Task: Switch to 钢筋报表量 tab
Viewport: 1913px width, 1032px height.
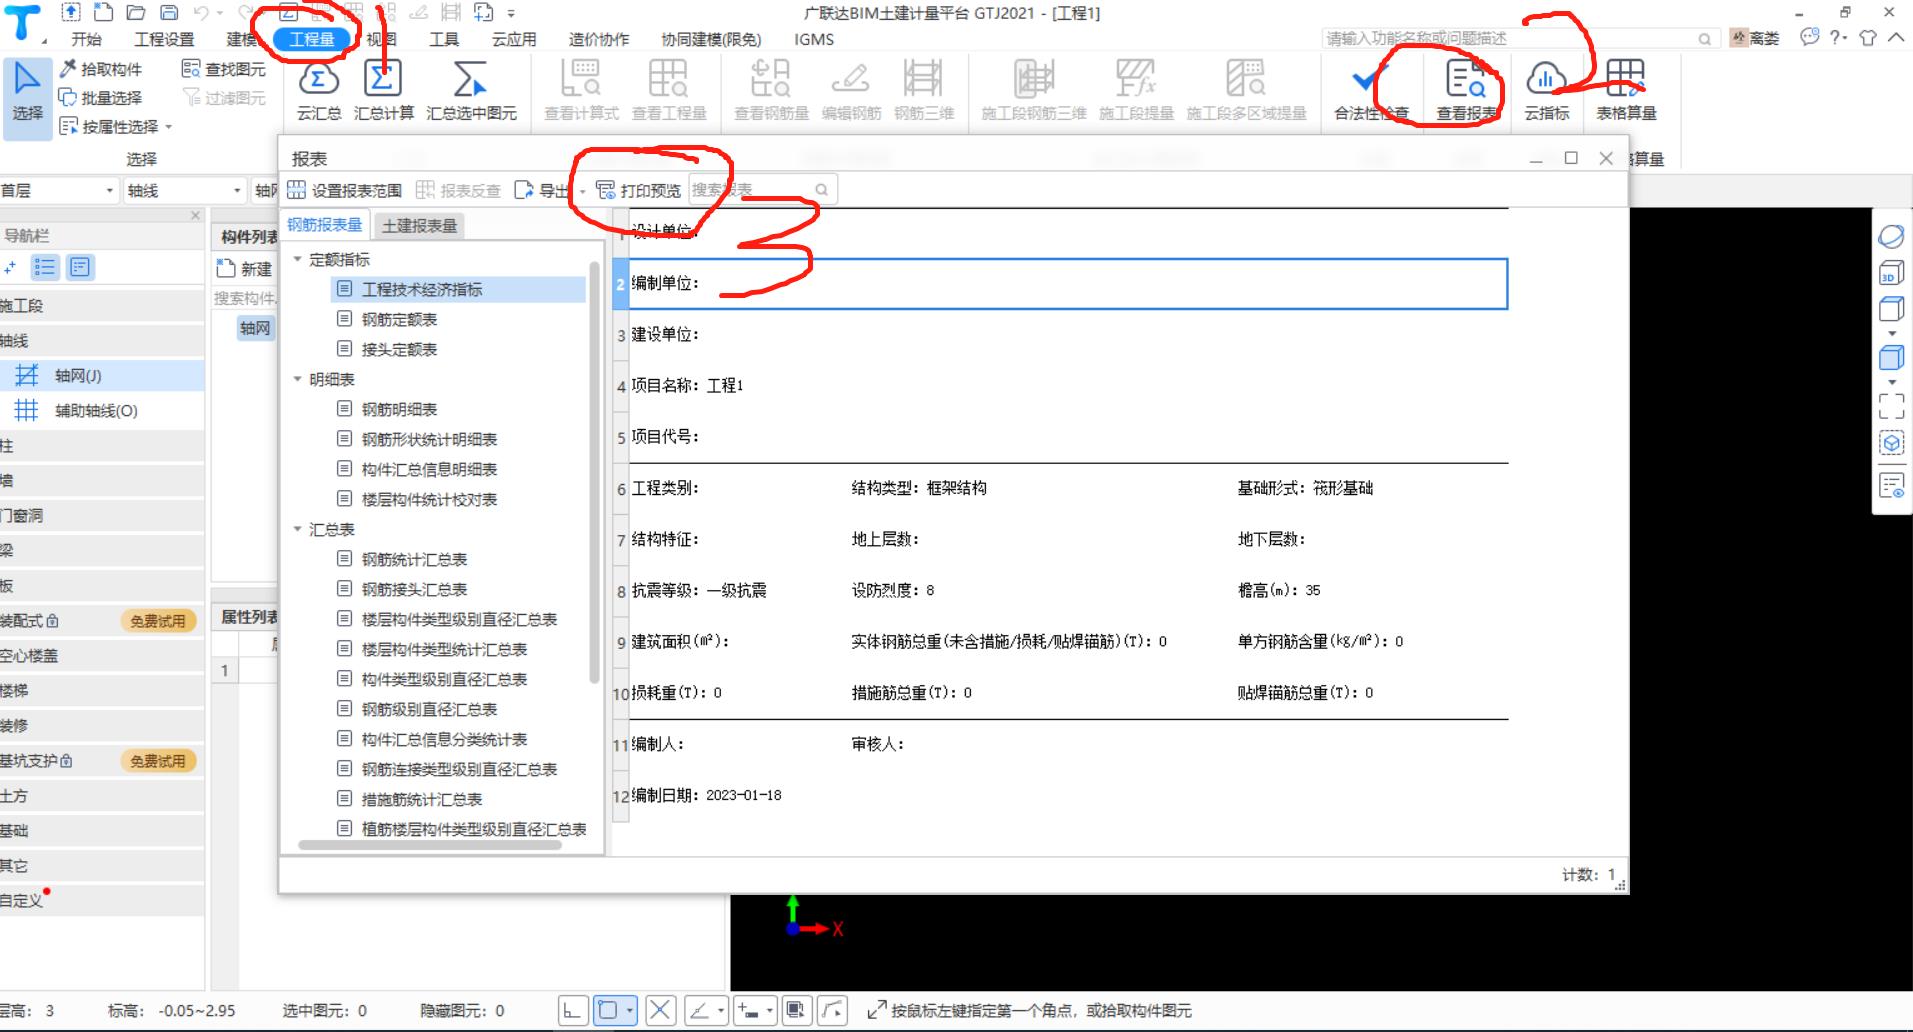Action: tap(325, 225)
